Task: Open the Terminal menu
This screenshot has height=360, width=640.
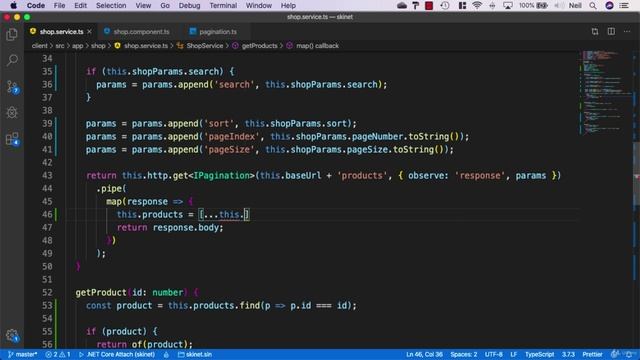Action: pos(223,5)
